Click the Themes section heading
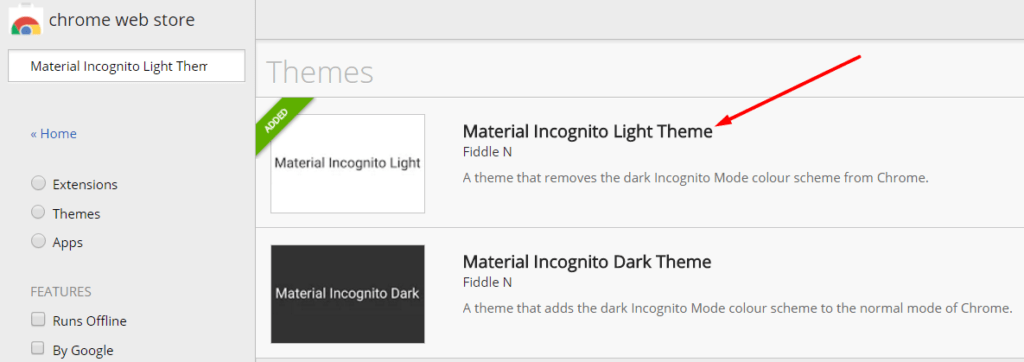This screenshot has height=362, width=1024. pyautogui.click(x=320, y=72)
